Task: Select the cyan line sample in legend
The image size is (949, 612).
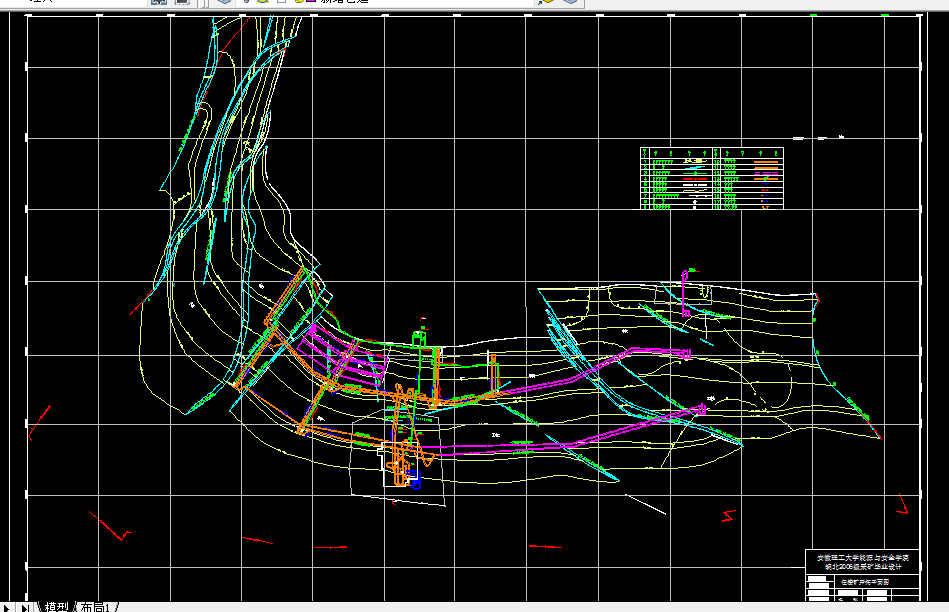Action: tap(695, 167)
